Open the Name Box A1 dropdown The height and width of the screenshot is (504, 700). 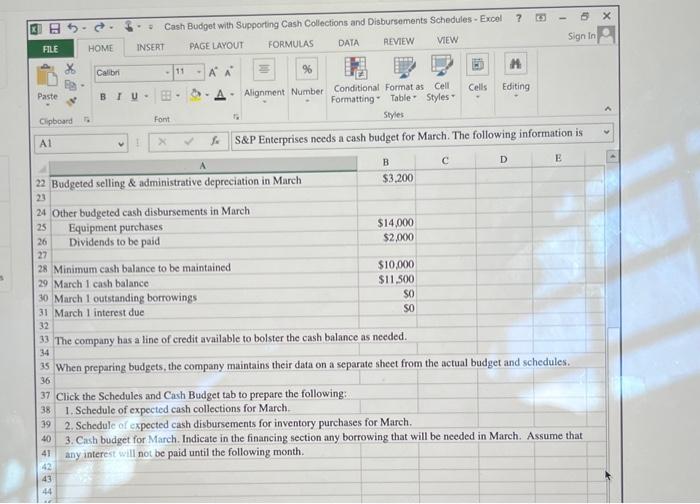[x=120, y=144]
